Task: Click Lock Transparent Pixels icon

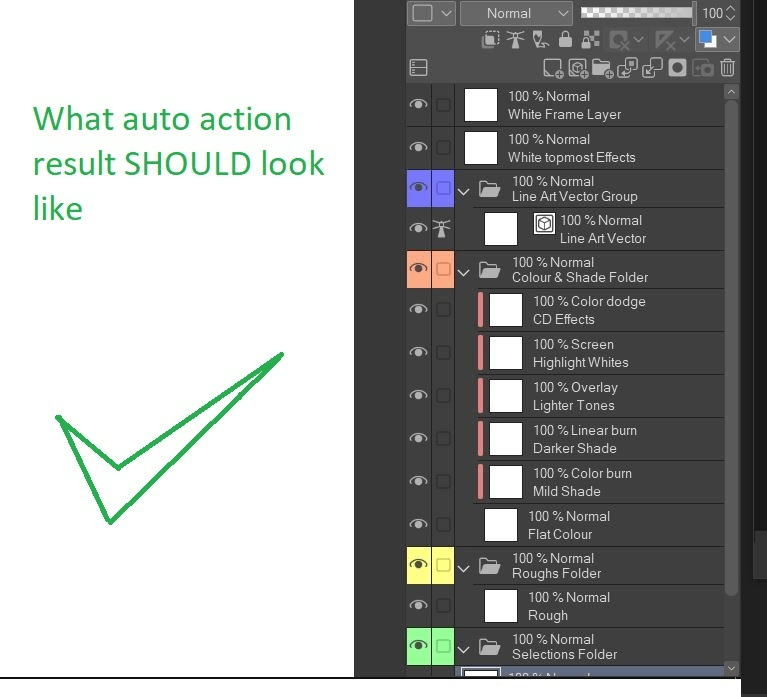Action: coord(590,40)
